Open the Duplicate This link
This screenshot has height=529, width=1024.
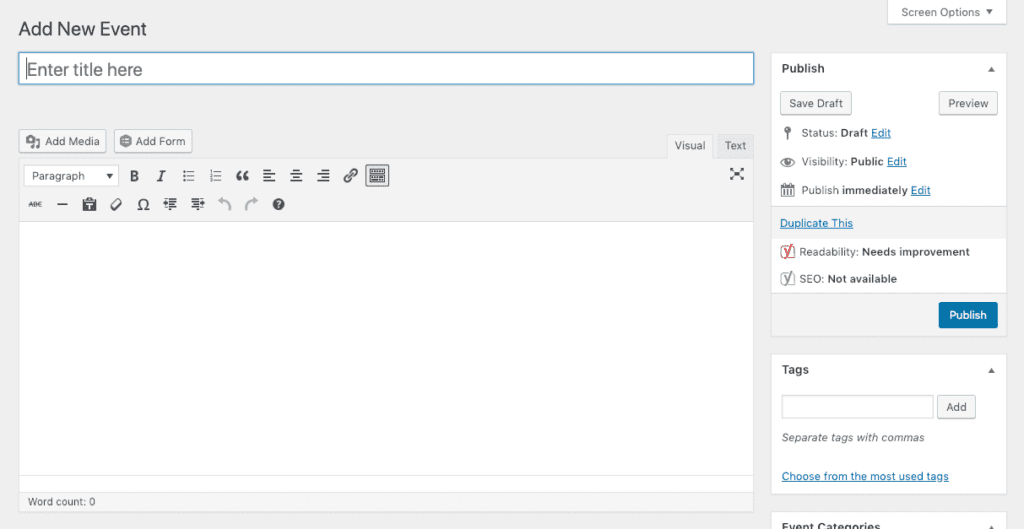(x=816, y=223)
